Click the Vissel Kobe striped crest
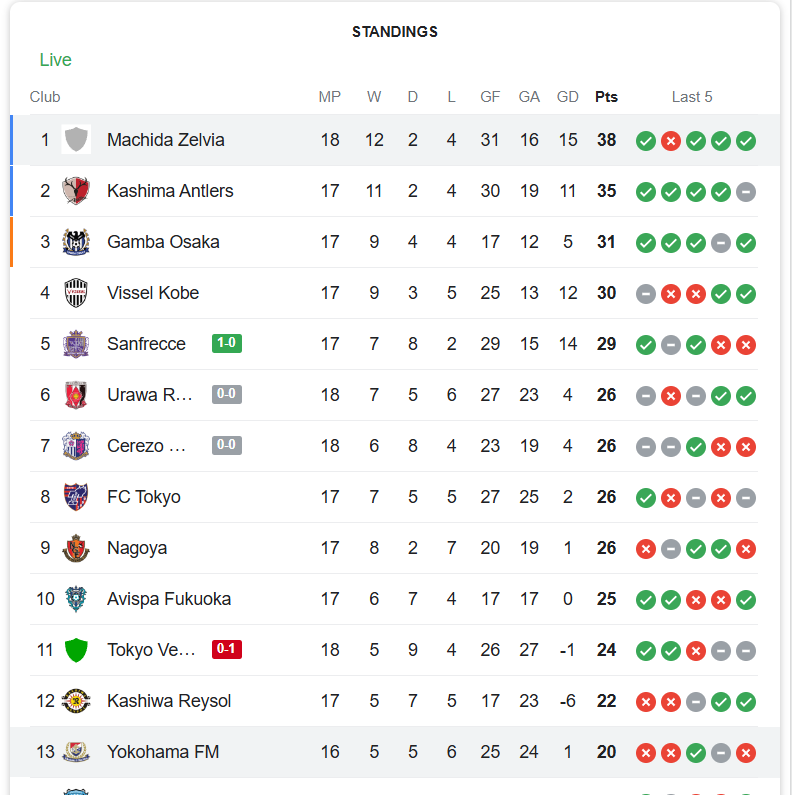The width and height of the screenshot is (792, 795). point(76,293)
